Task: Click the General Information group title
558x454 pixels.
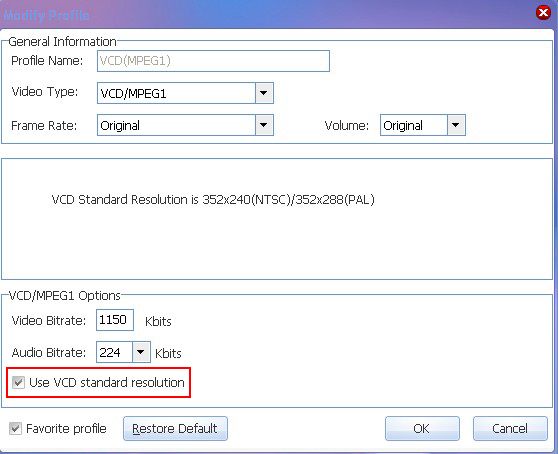Action: 62,42
